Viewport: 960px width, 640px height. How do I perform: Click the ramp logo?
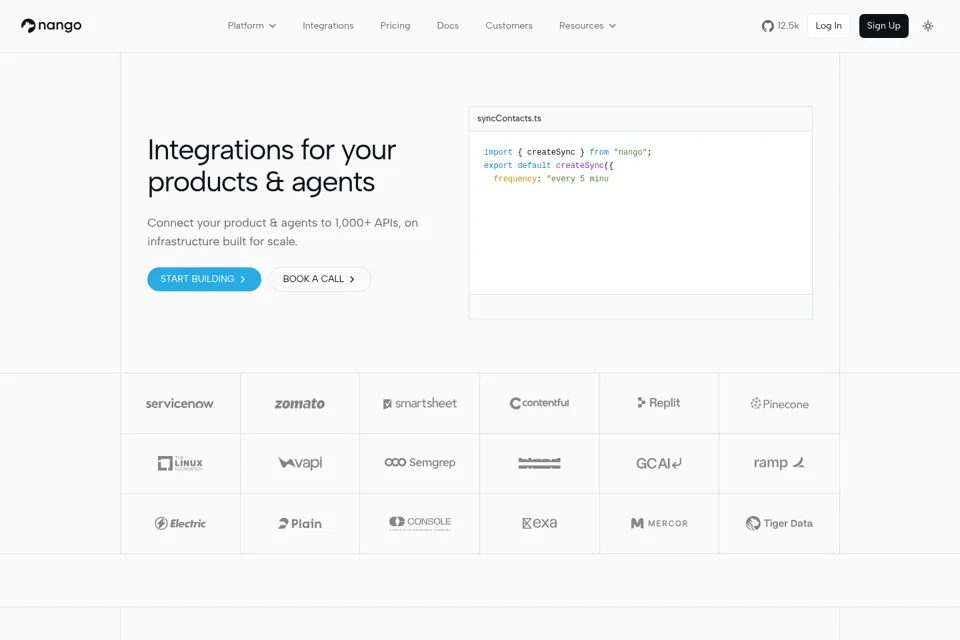click(x=779, y=463)
